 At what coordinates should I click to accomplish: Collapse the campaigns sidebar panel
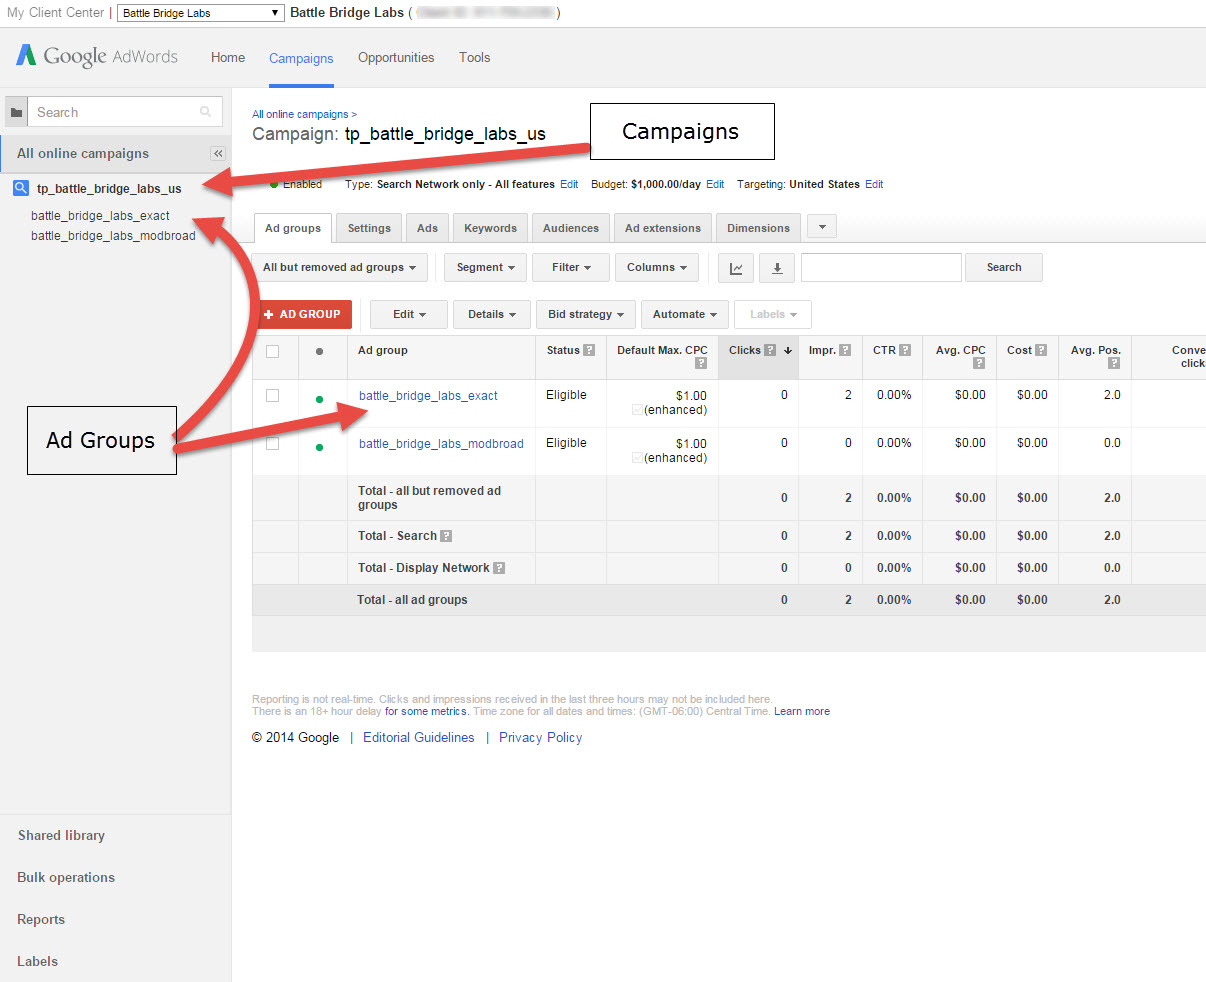tap(217, 154)
